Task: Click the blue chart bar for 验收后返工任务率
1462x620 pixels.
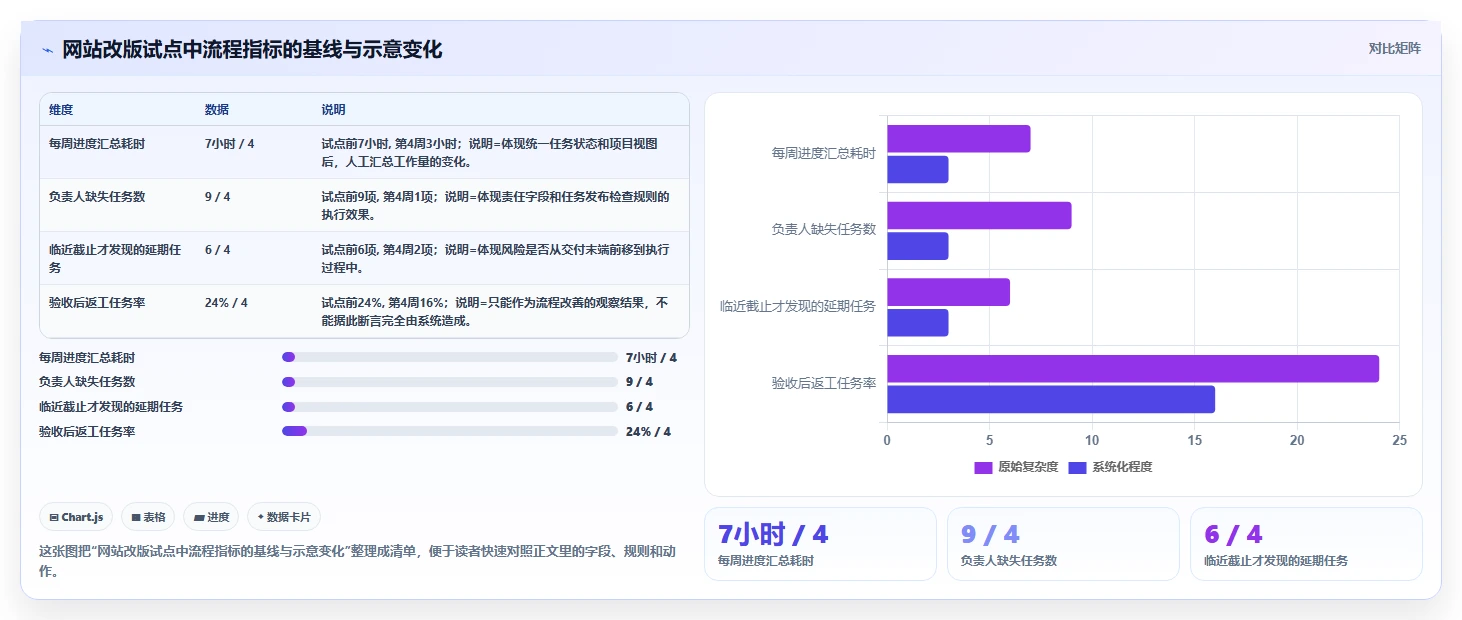Action: [1051, 399]
